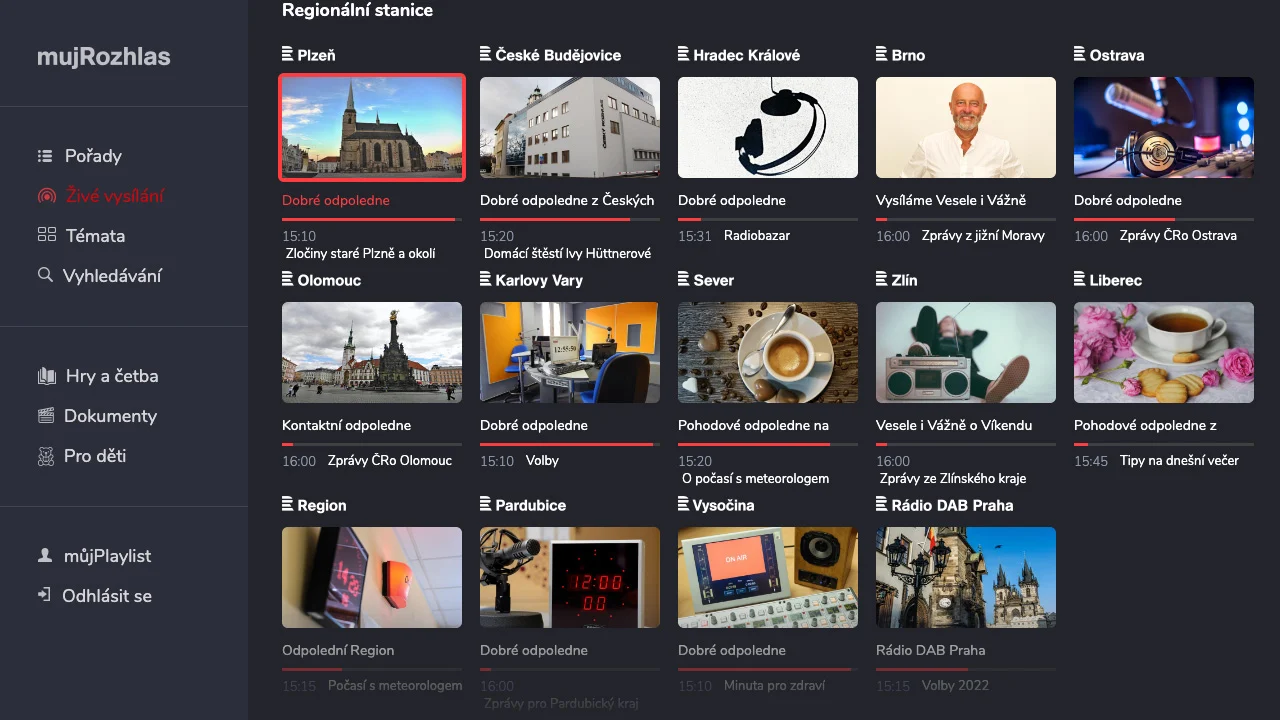Select Pořady in the sidebar menu

92,156
